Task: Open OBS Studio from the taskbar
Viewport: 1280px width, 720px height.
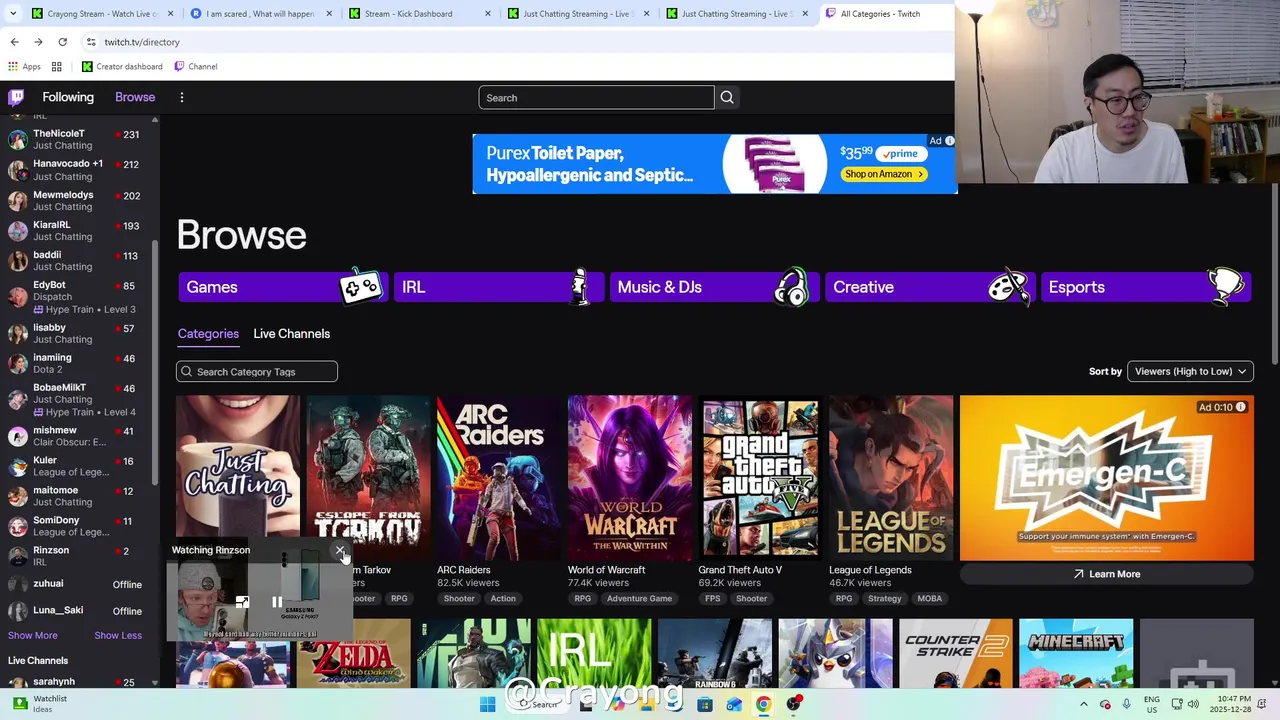Action: [x=793, y=704]
